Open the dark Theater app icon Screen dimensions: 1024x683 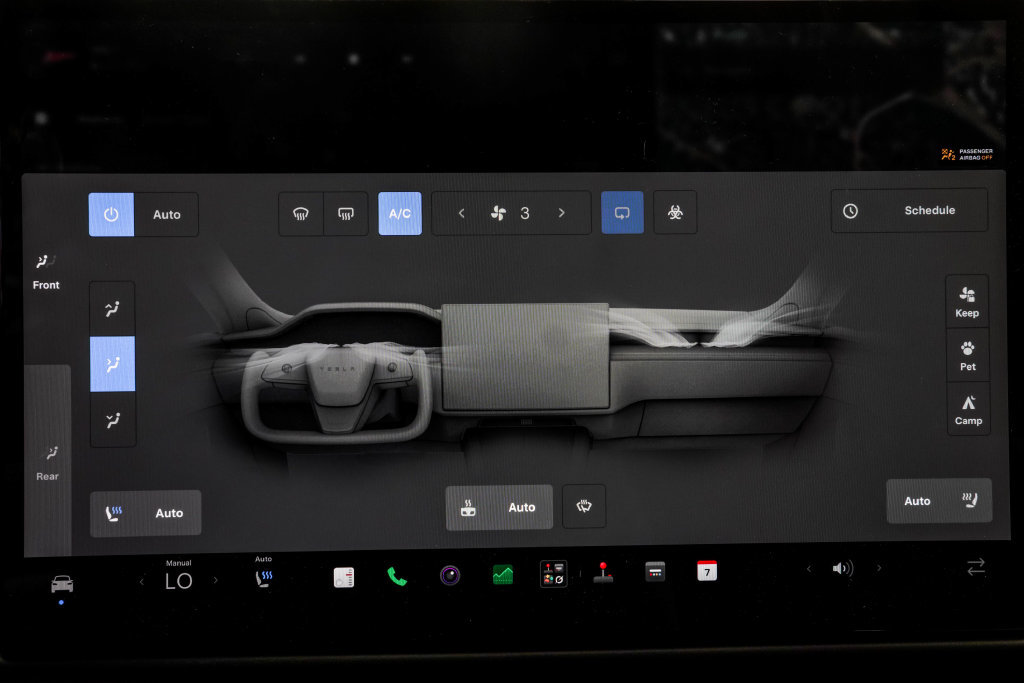(x=655, y=572)
